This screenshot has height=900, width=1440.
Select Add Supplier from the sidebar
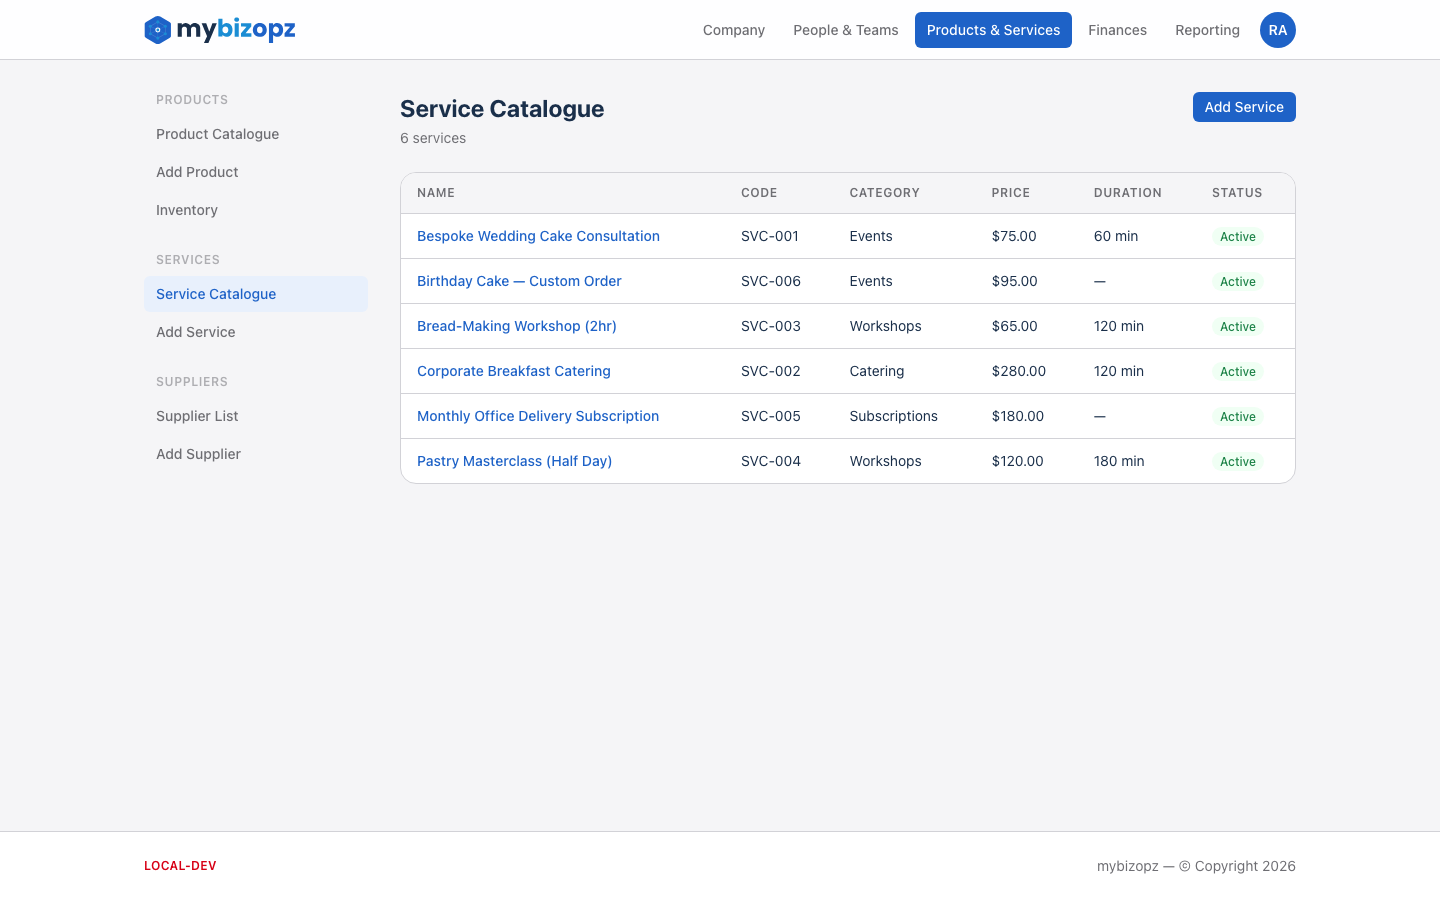coord(198,454)
